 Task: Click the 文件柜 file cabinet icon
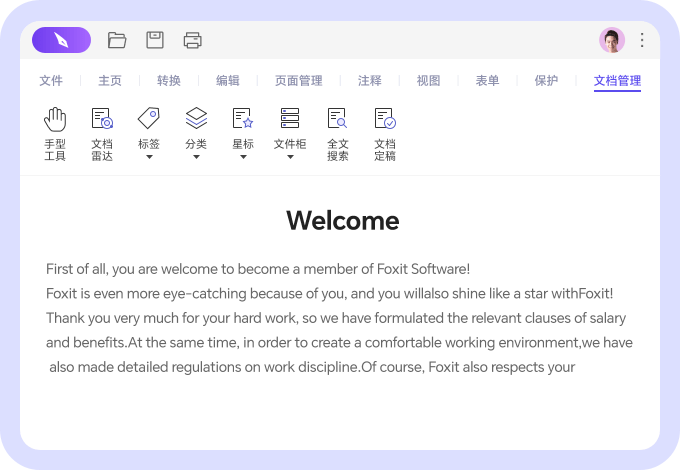coord(290,118)
